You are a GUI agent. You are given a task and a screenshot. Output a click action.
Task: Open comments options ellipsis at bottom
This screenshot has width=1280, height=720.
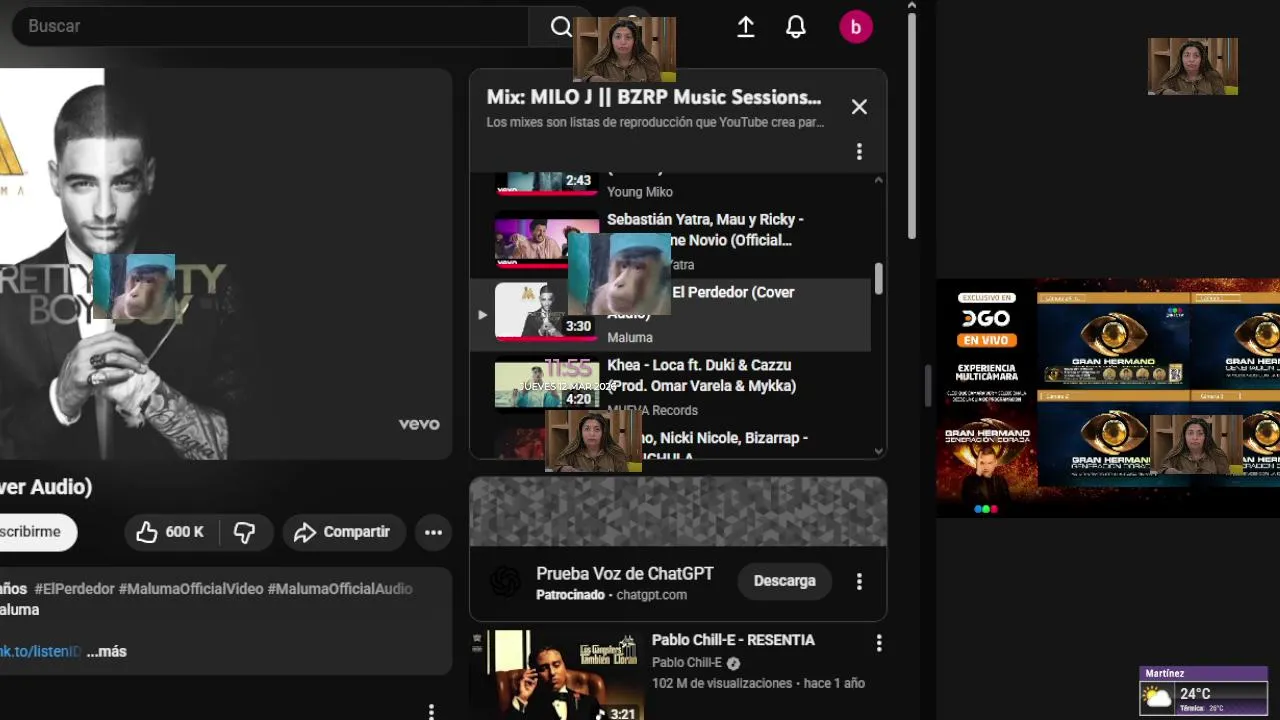[431, 711]
